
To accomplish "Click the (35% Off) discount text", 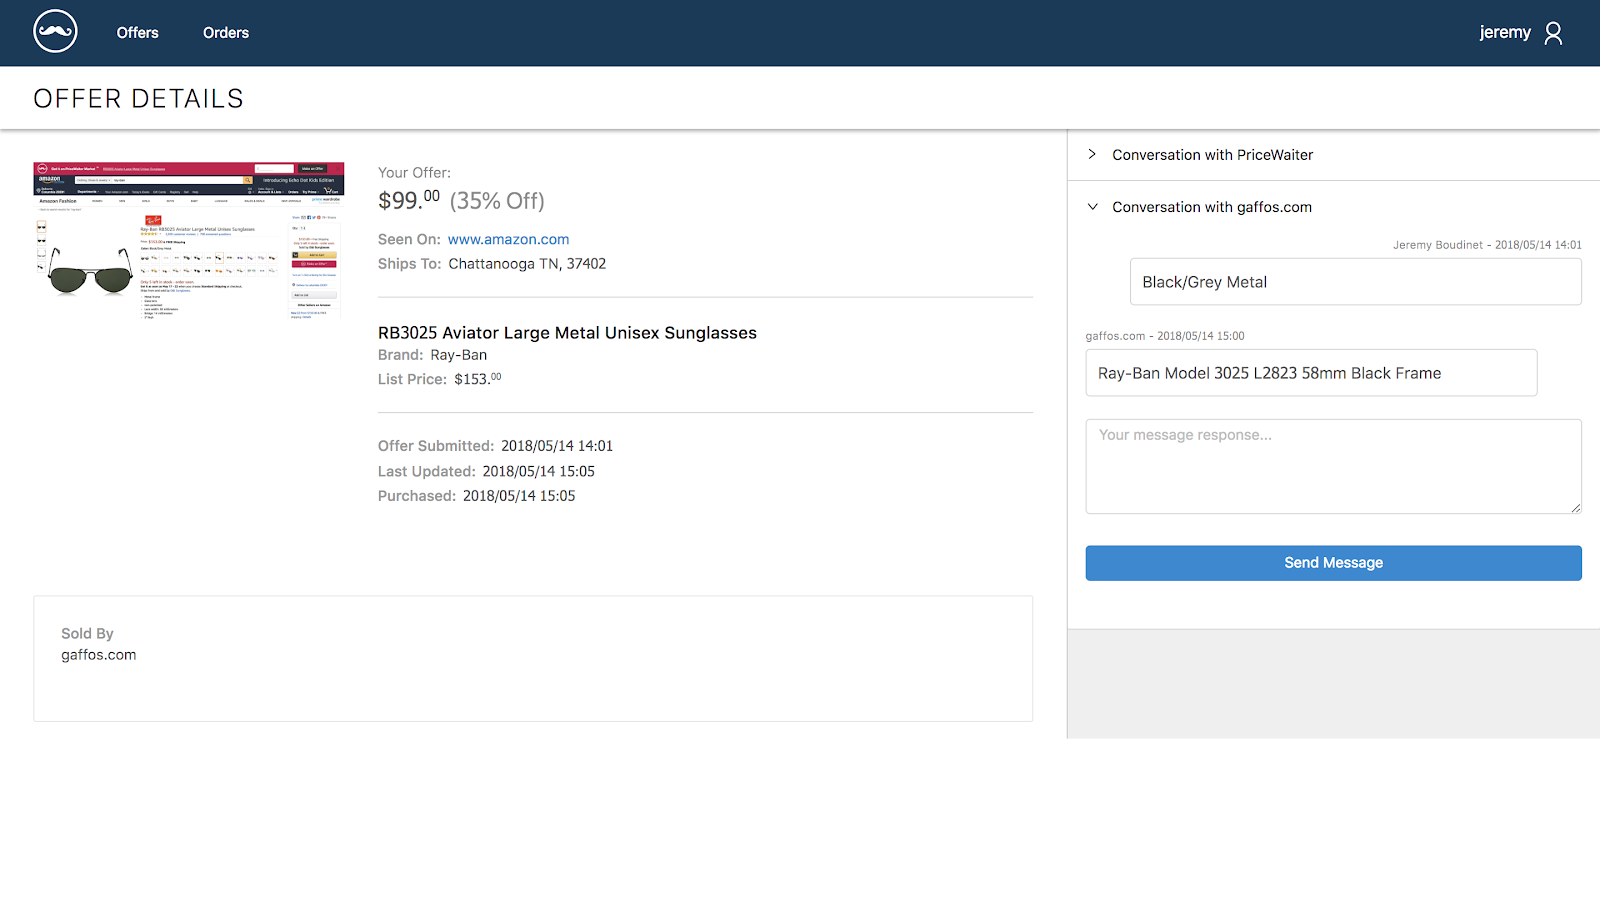I will (x=497, y=201).
